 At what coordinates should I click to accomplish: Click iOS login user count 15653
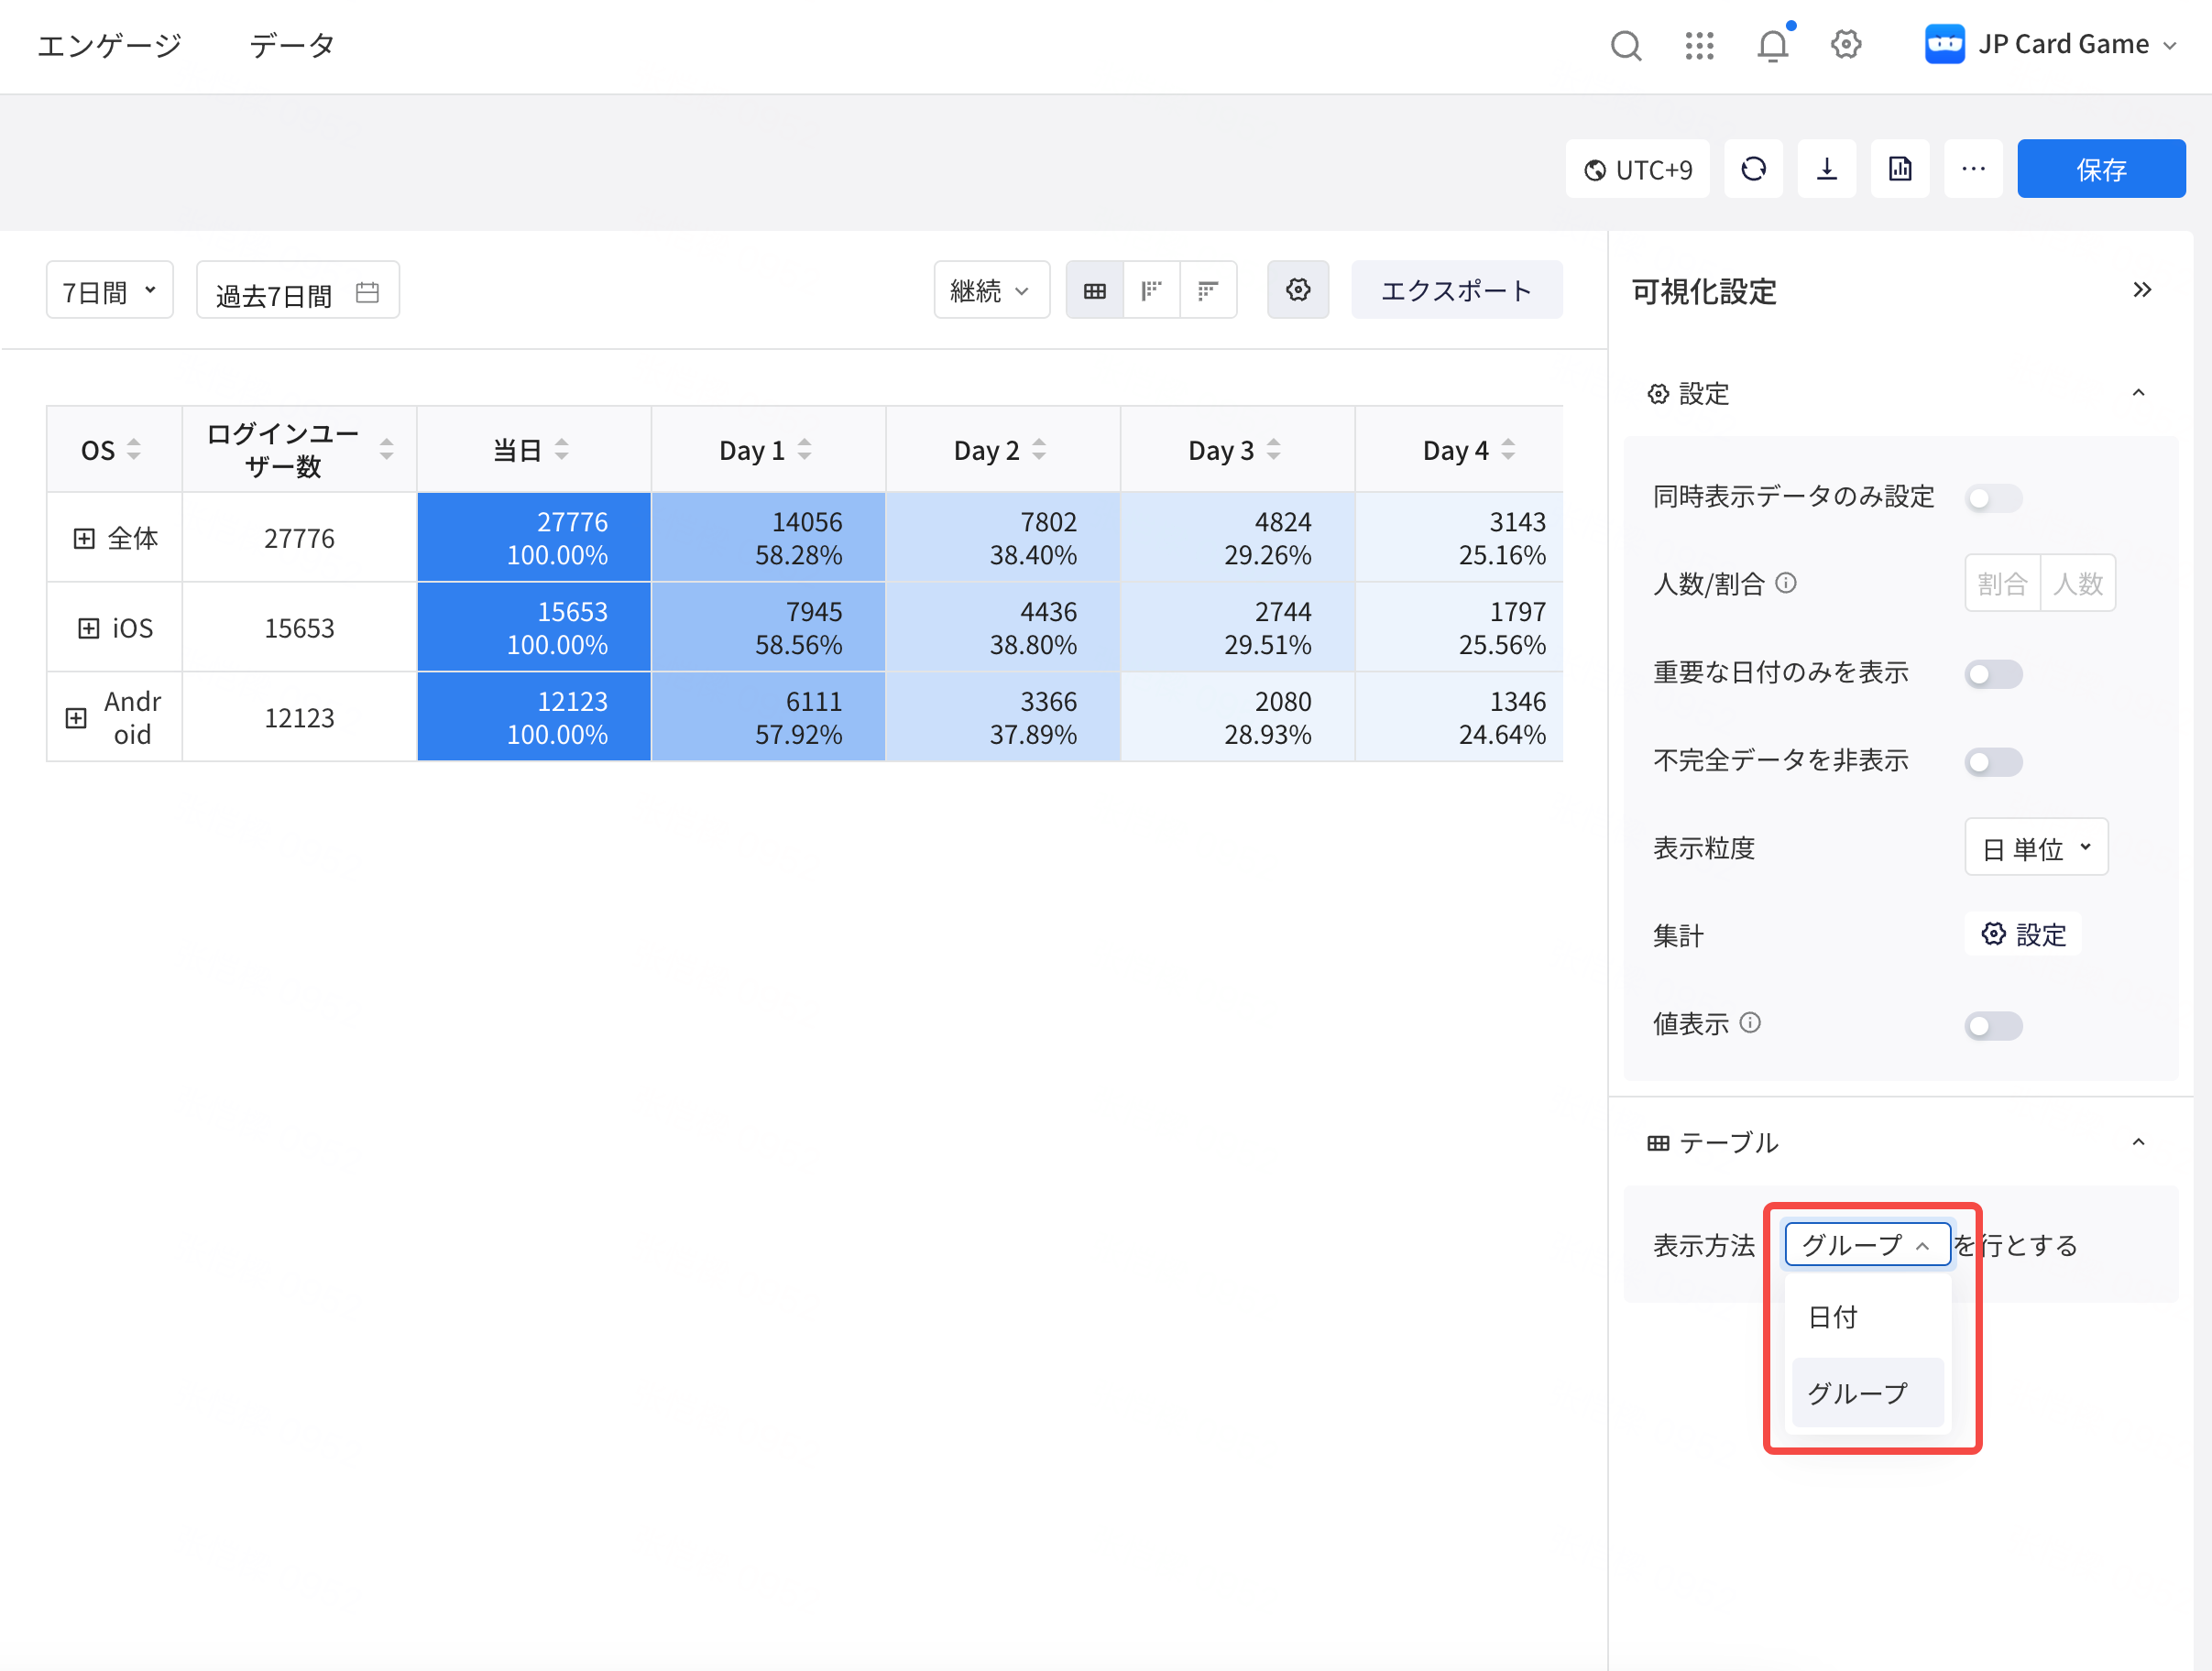point(299,628)
